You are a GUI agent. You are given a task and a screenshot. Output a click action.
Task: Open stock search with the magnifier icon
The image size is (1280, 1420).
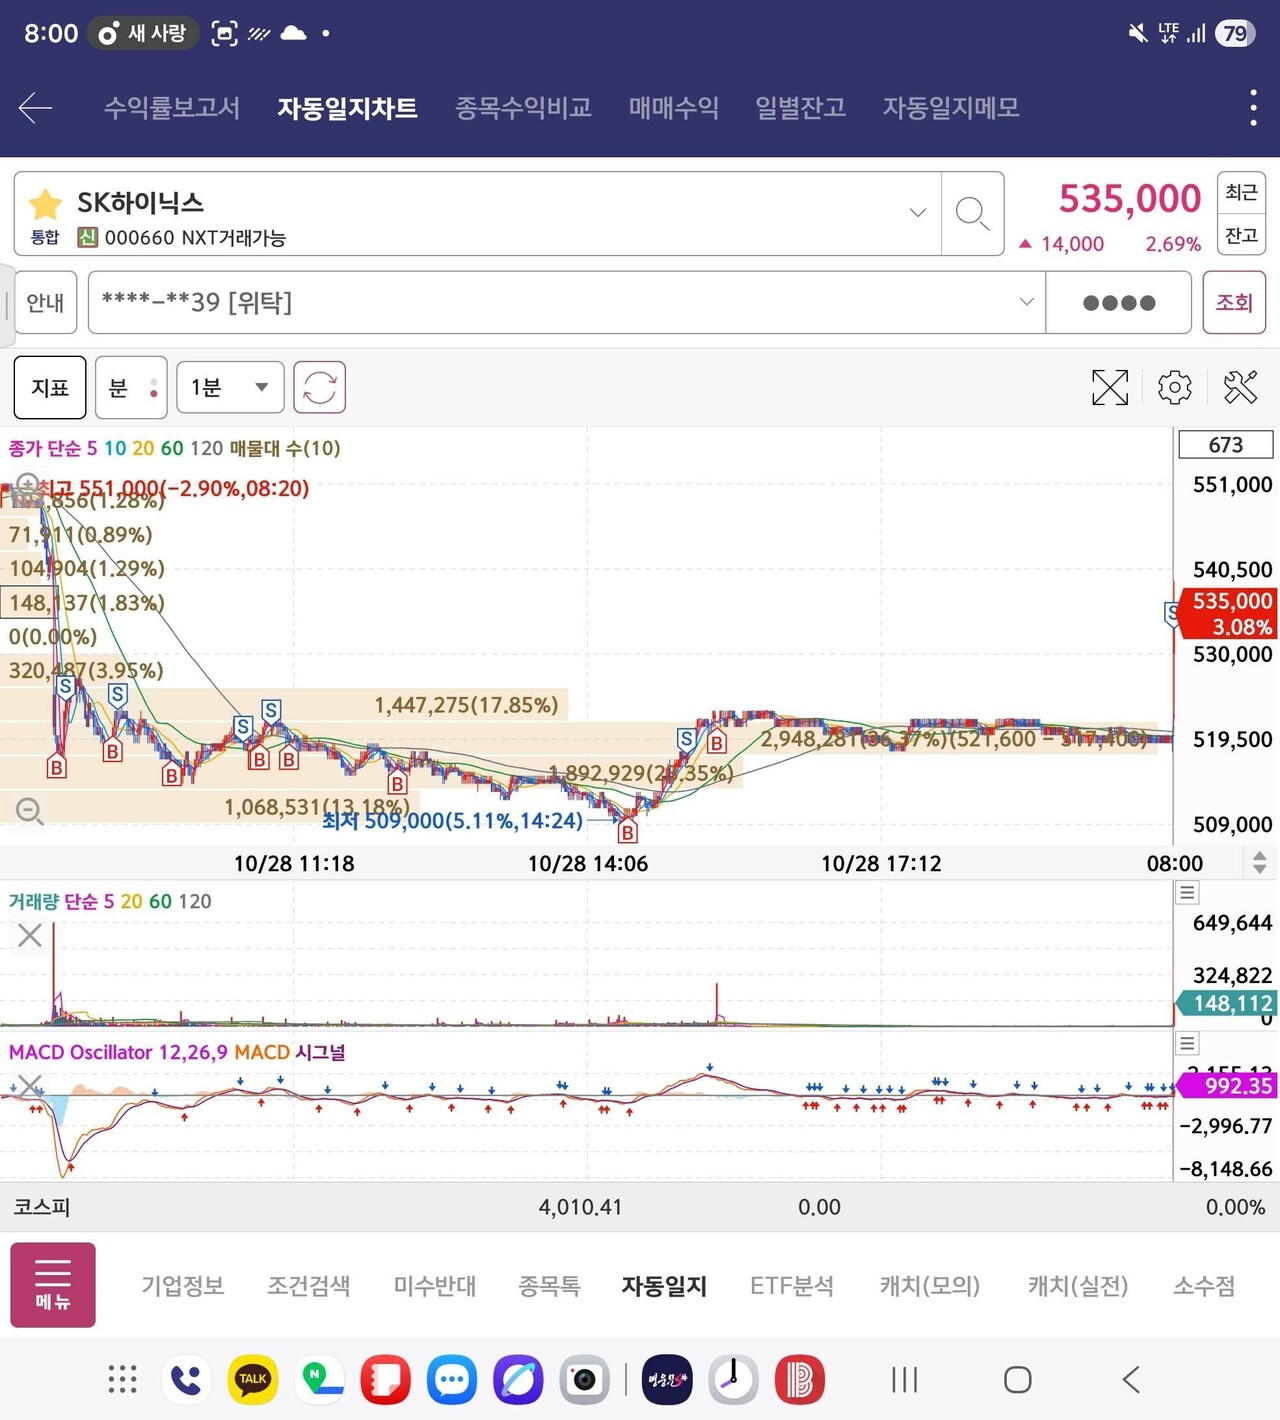pyautogui.click(x=971, y=214)
